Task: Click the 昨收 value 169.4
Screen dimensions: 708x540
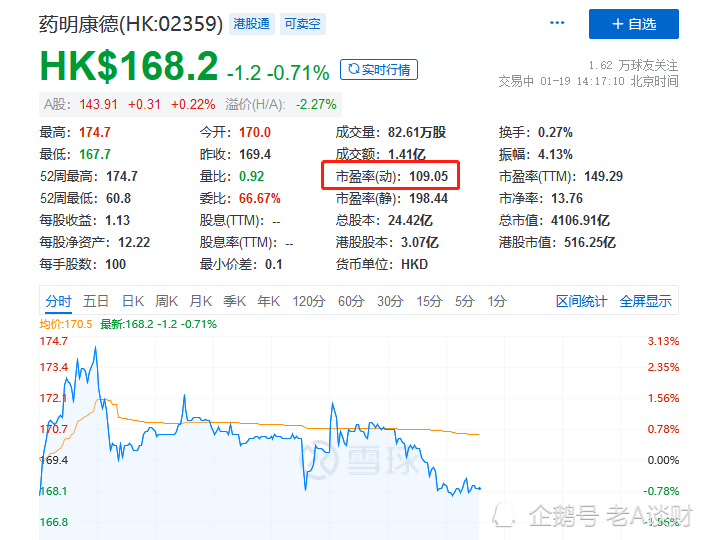Action: click(255, 154)
